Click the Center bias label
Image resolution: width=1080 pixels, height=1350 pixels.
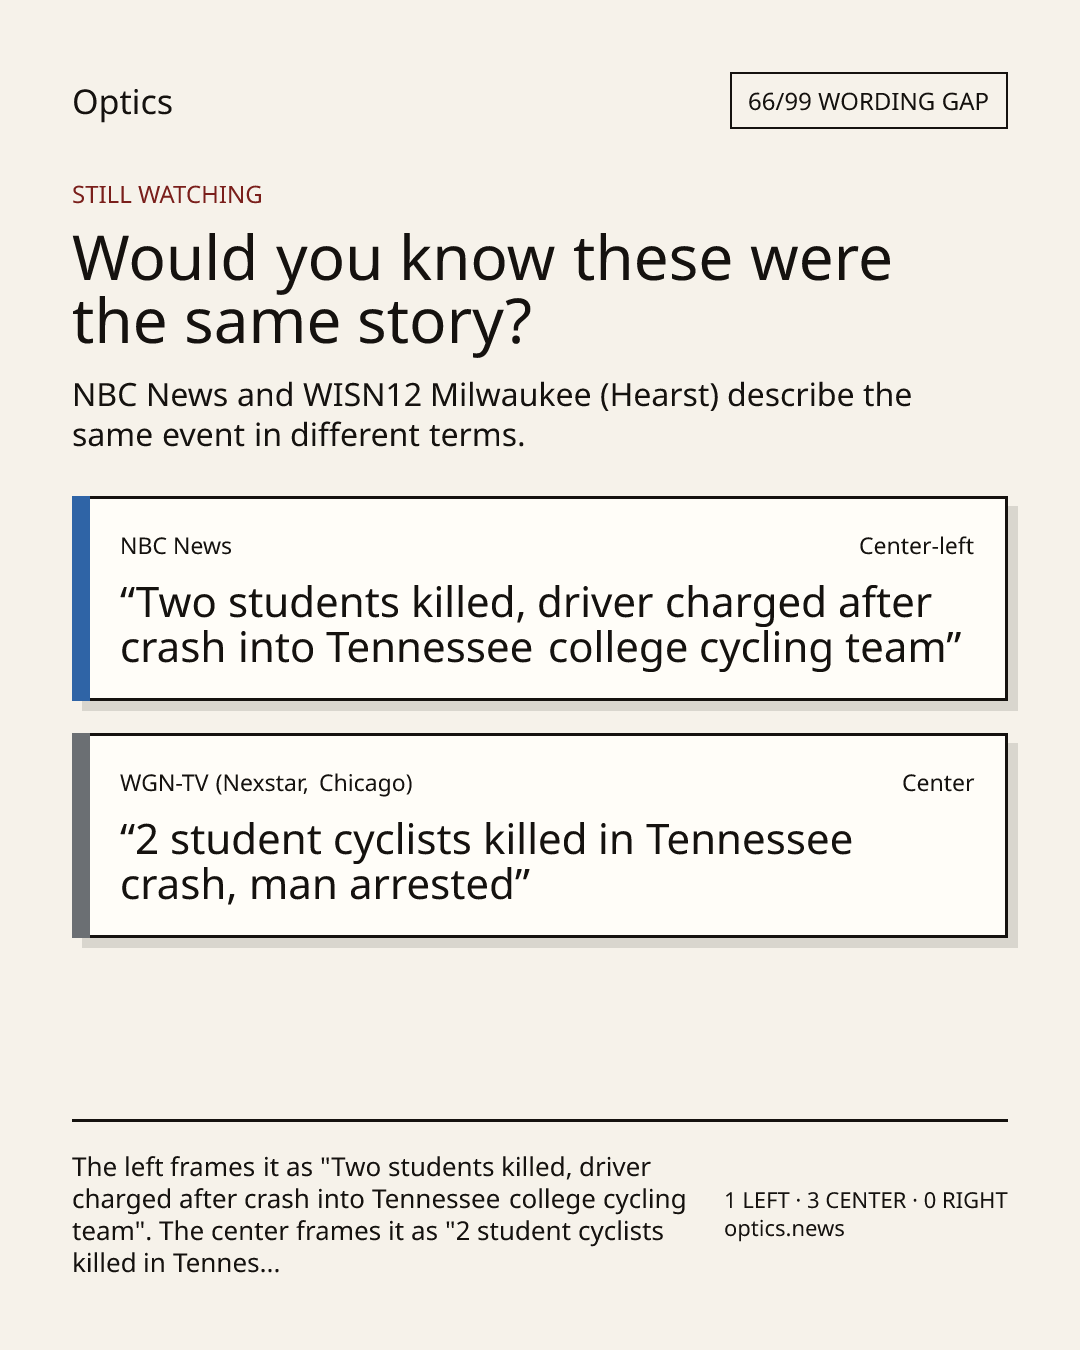(x=938, y=783)
